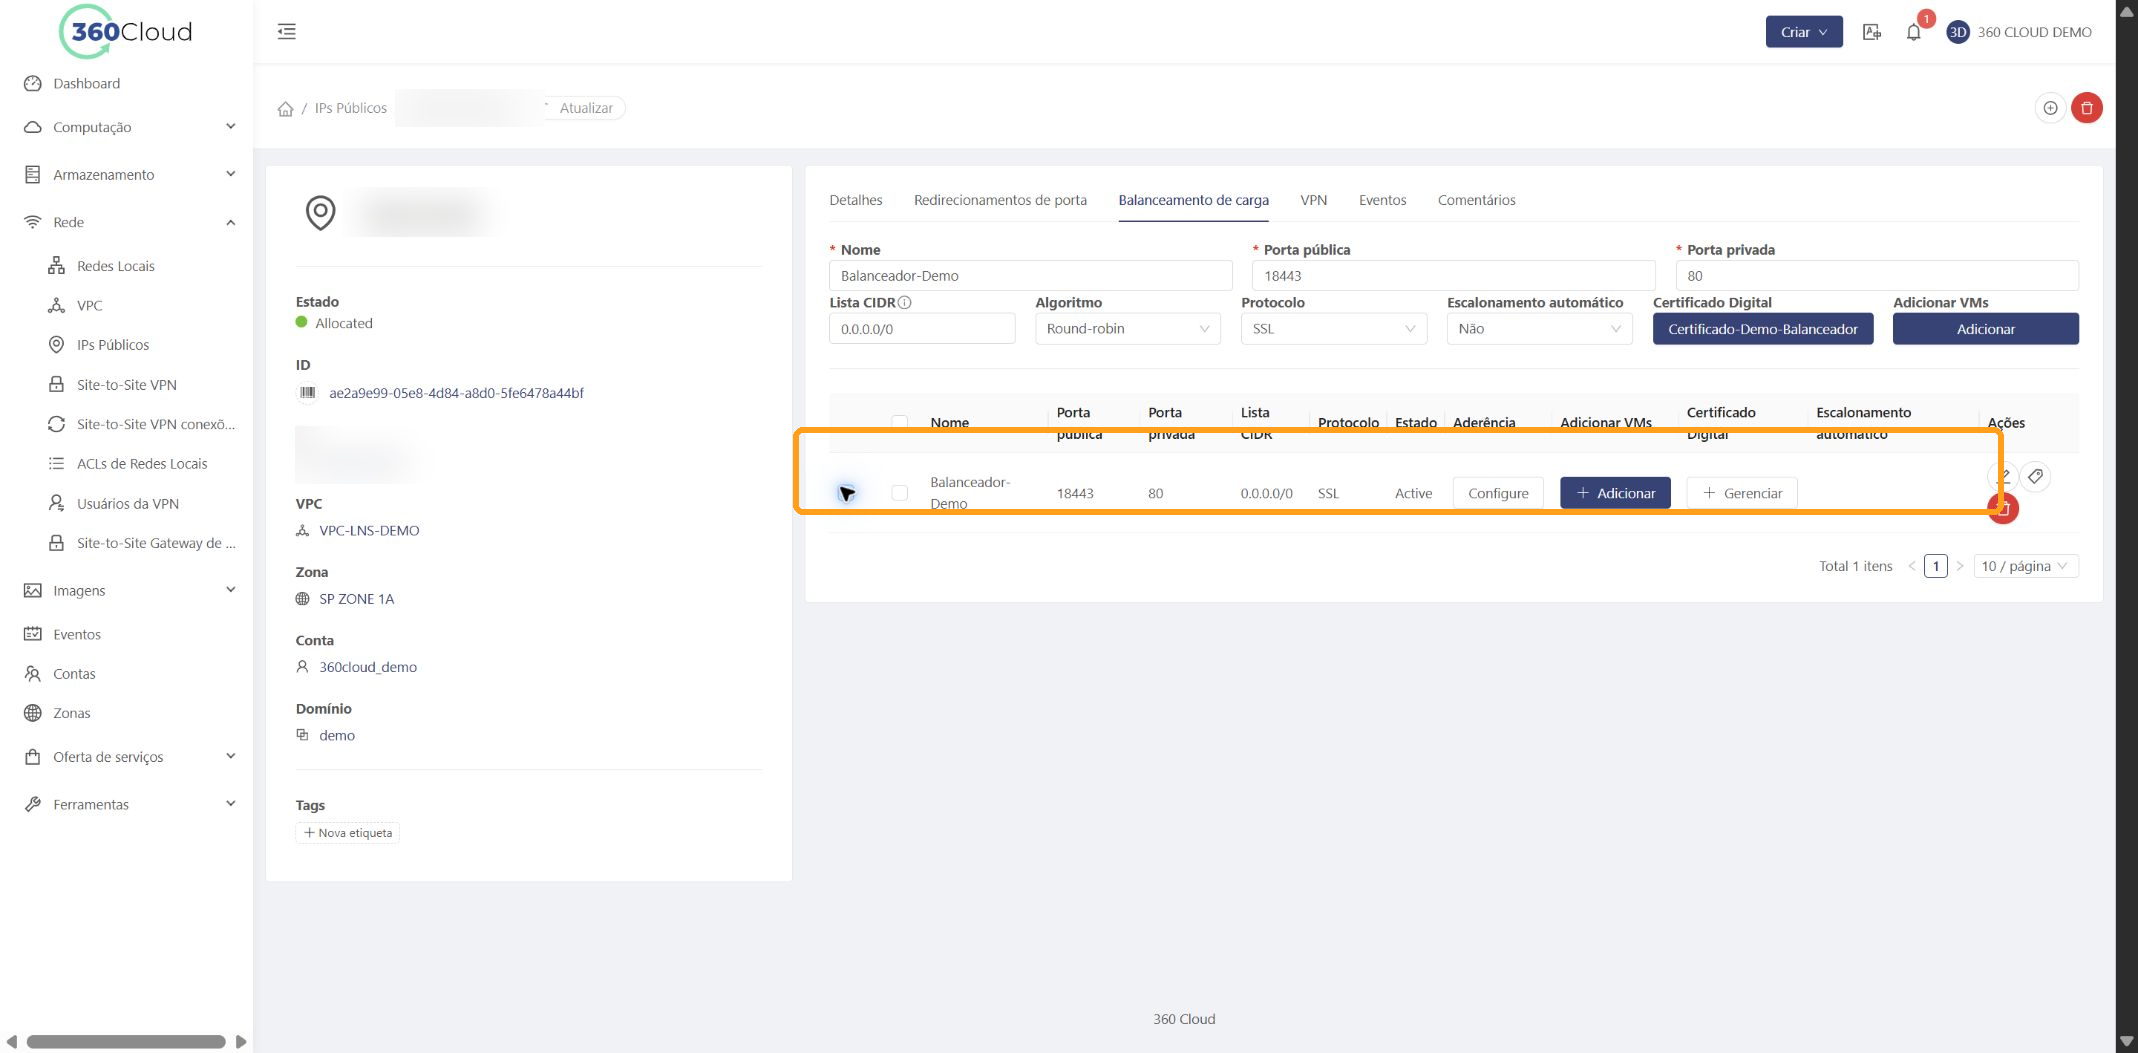2138x1053 pixels.
Task: Open the Escalonamento automático dropdown
Action: point(1539,329)
